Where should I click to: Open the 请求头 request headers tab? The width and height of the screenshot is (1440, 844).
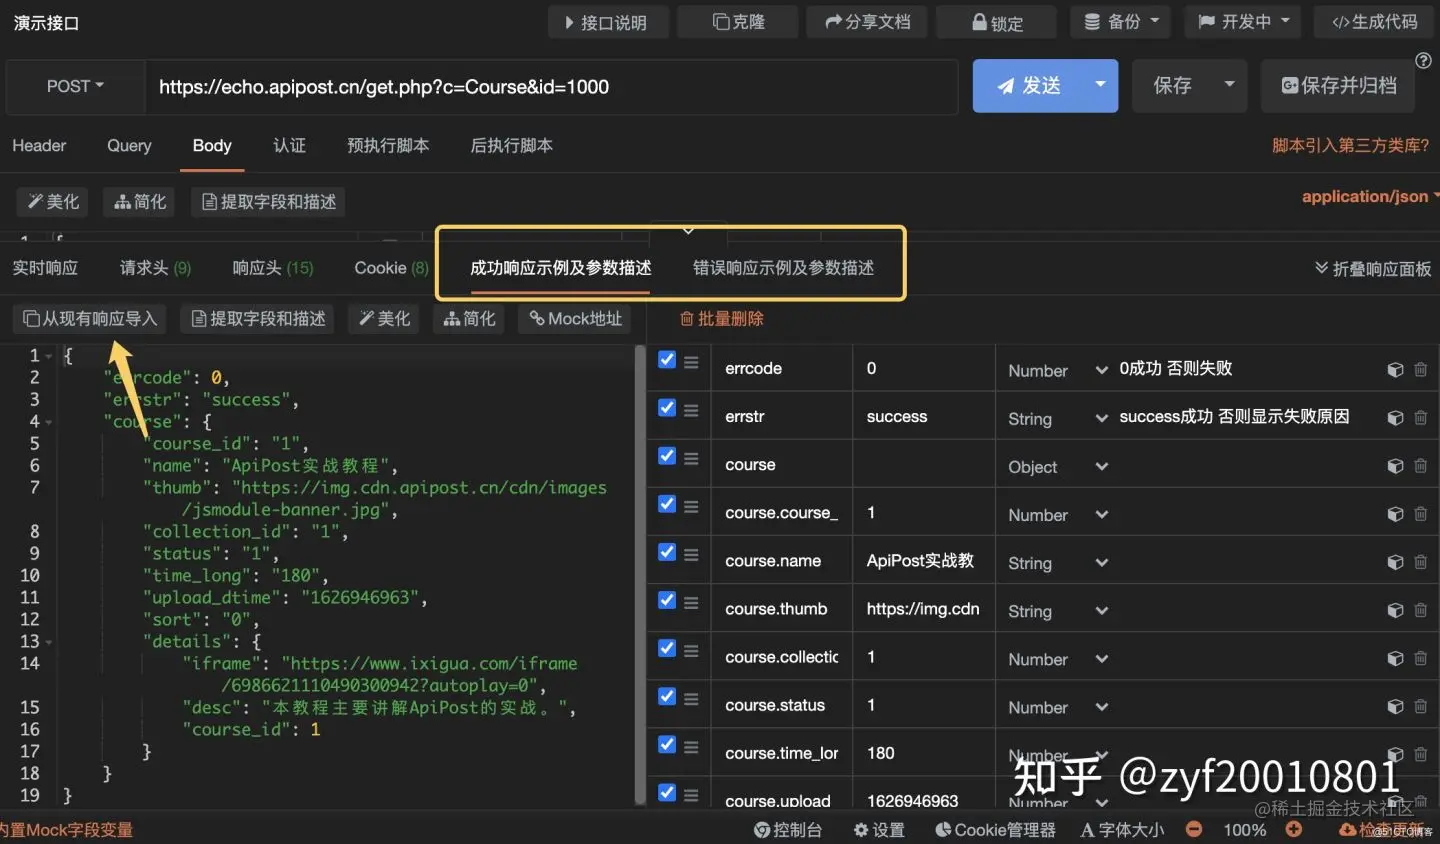(x=155, y=268)
